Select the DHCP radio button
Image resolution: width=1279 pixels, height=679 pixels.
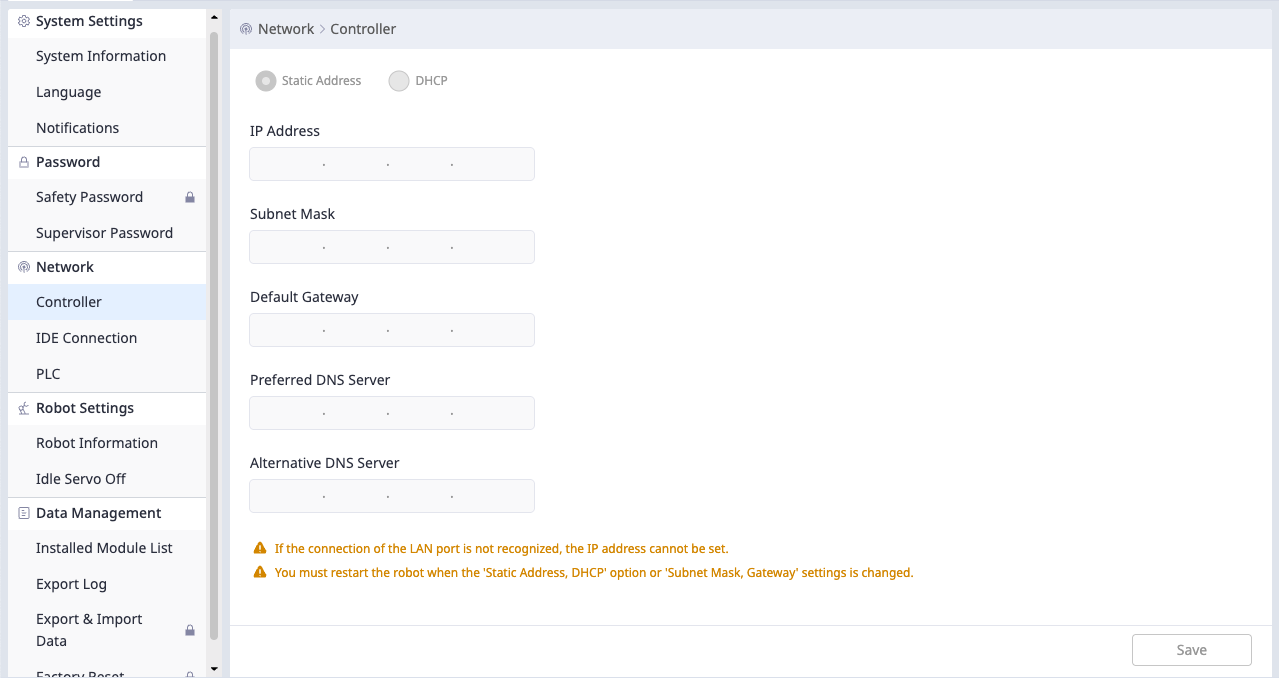click(x=399, y=80)
